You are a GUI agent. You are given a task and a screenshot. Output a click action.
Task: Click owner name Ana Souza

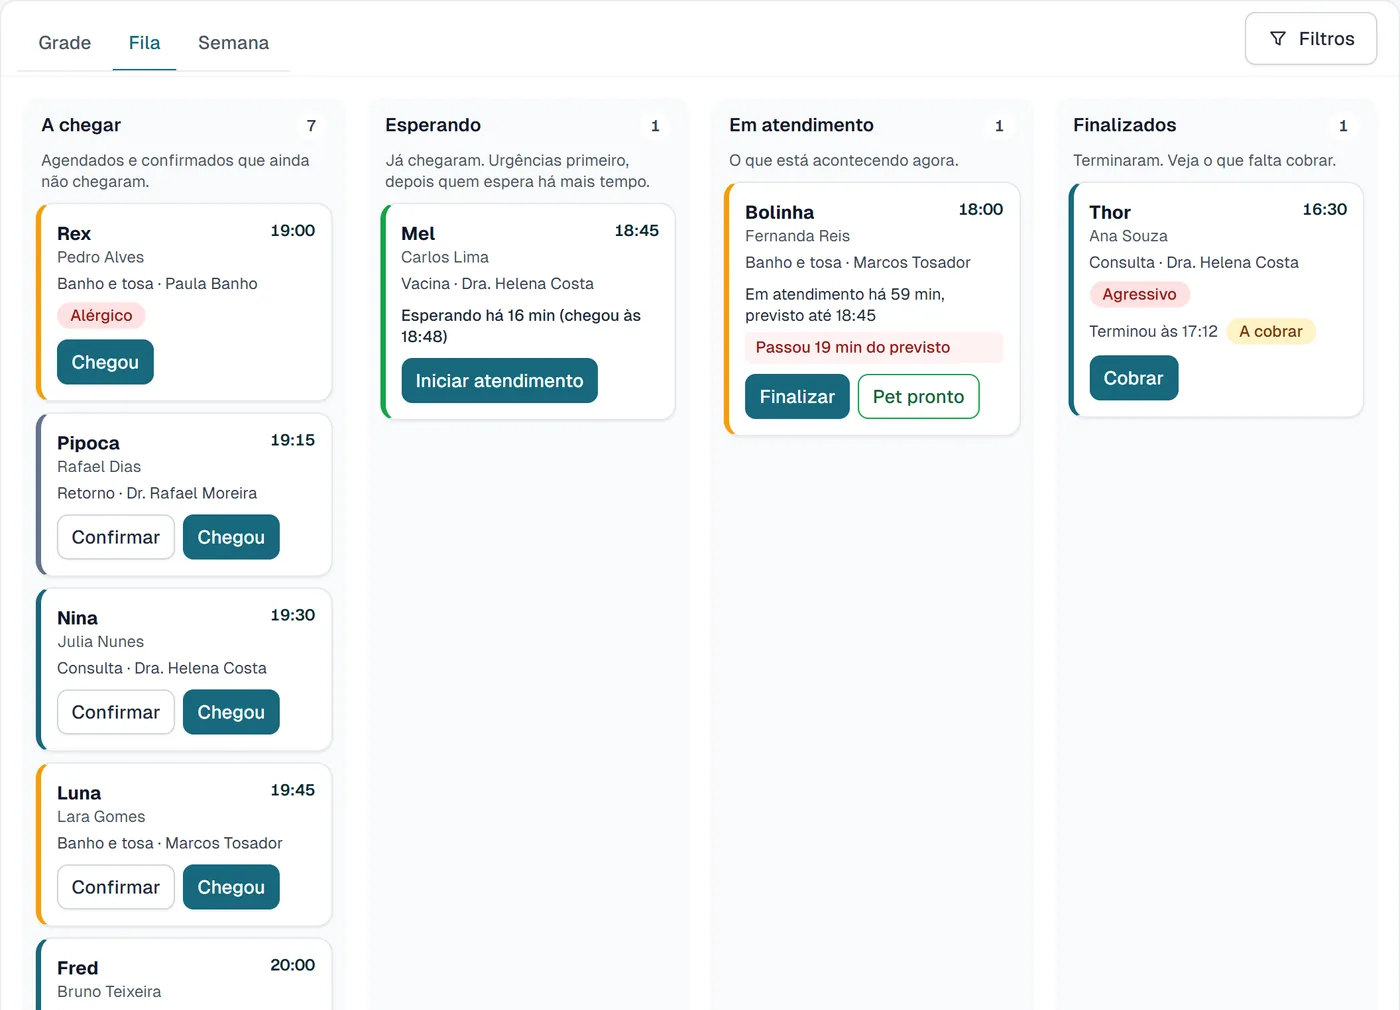point(1128,236)
